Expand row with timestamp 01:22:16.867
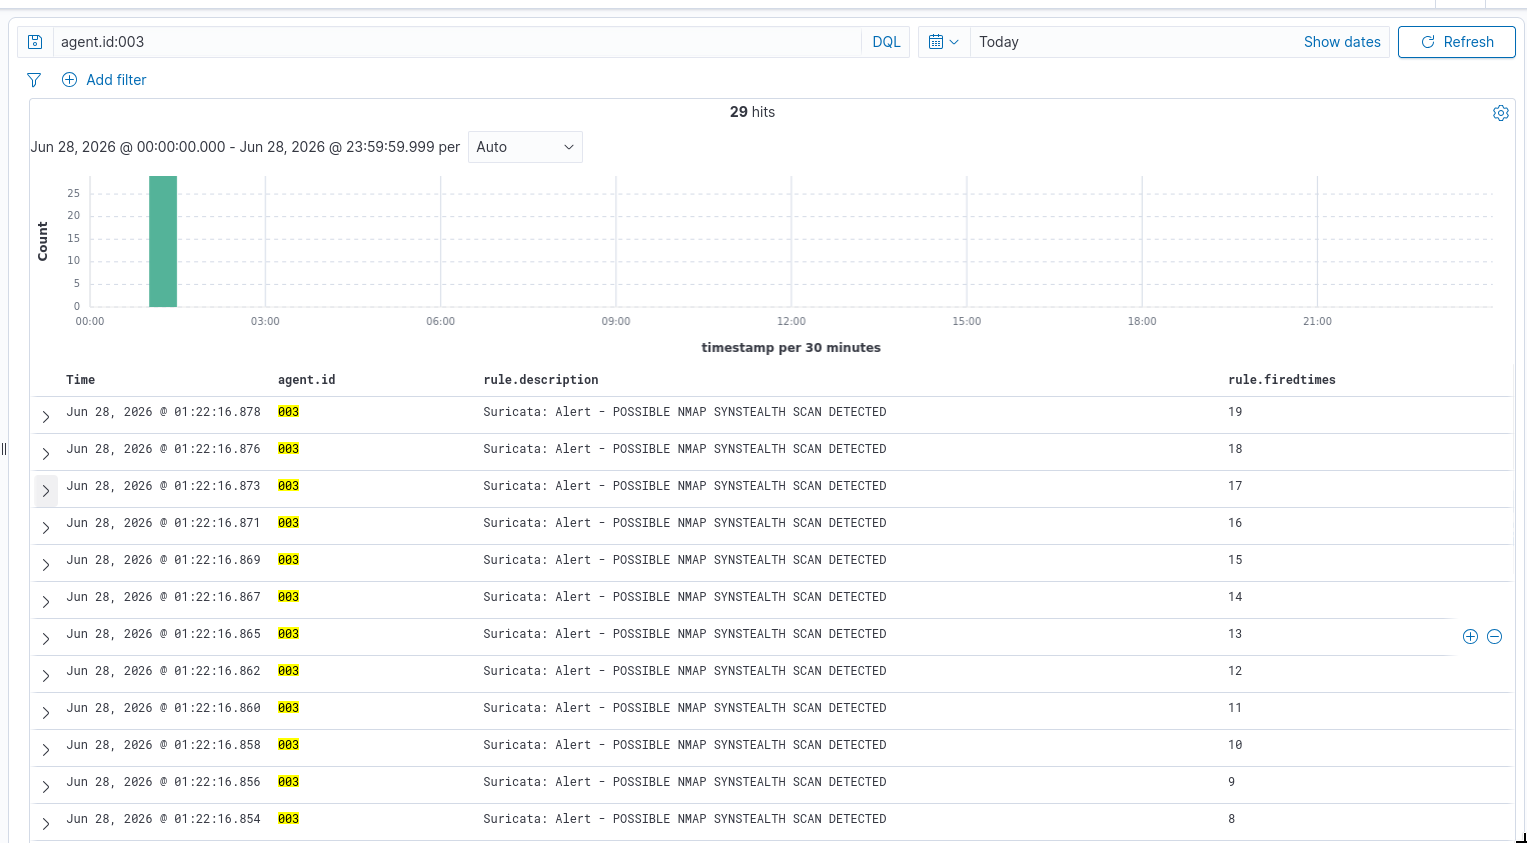Screen dimensions: 1527x843 pyautogui.click(x=46, y=602)
